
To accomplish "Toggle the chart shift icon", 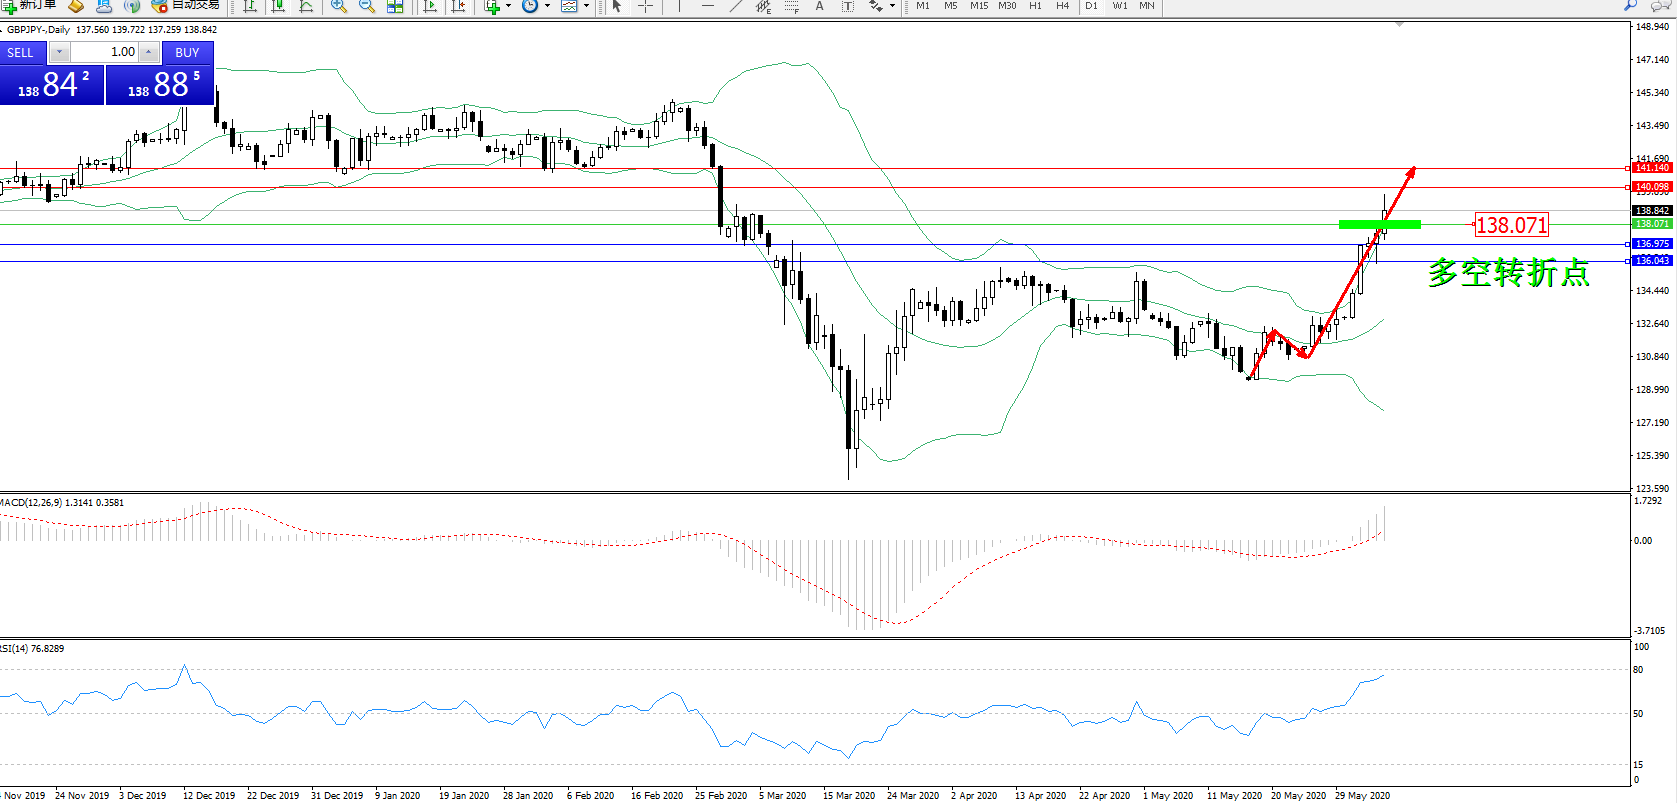I will tap(458, 6).
